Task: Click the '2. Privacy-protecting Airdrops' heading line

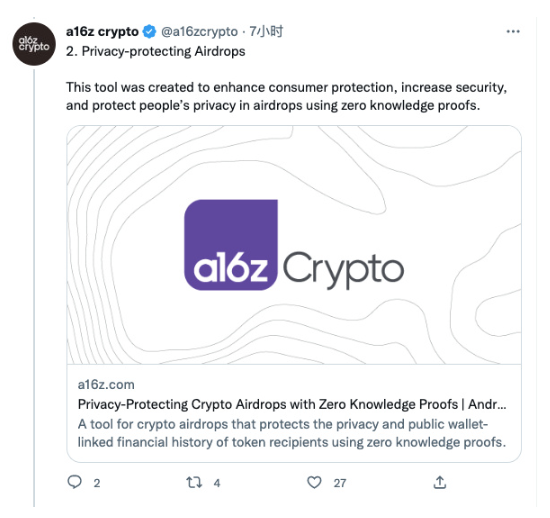Action: 156,52
